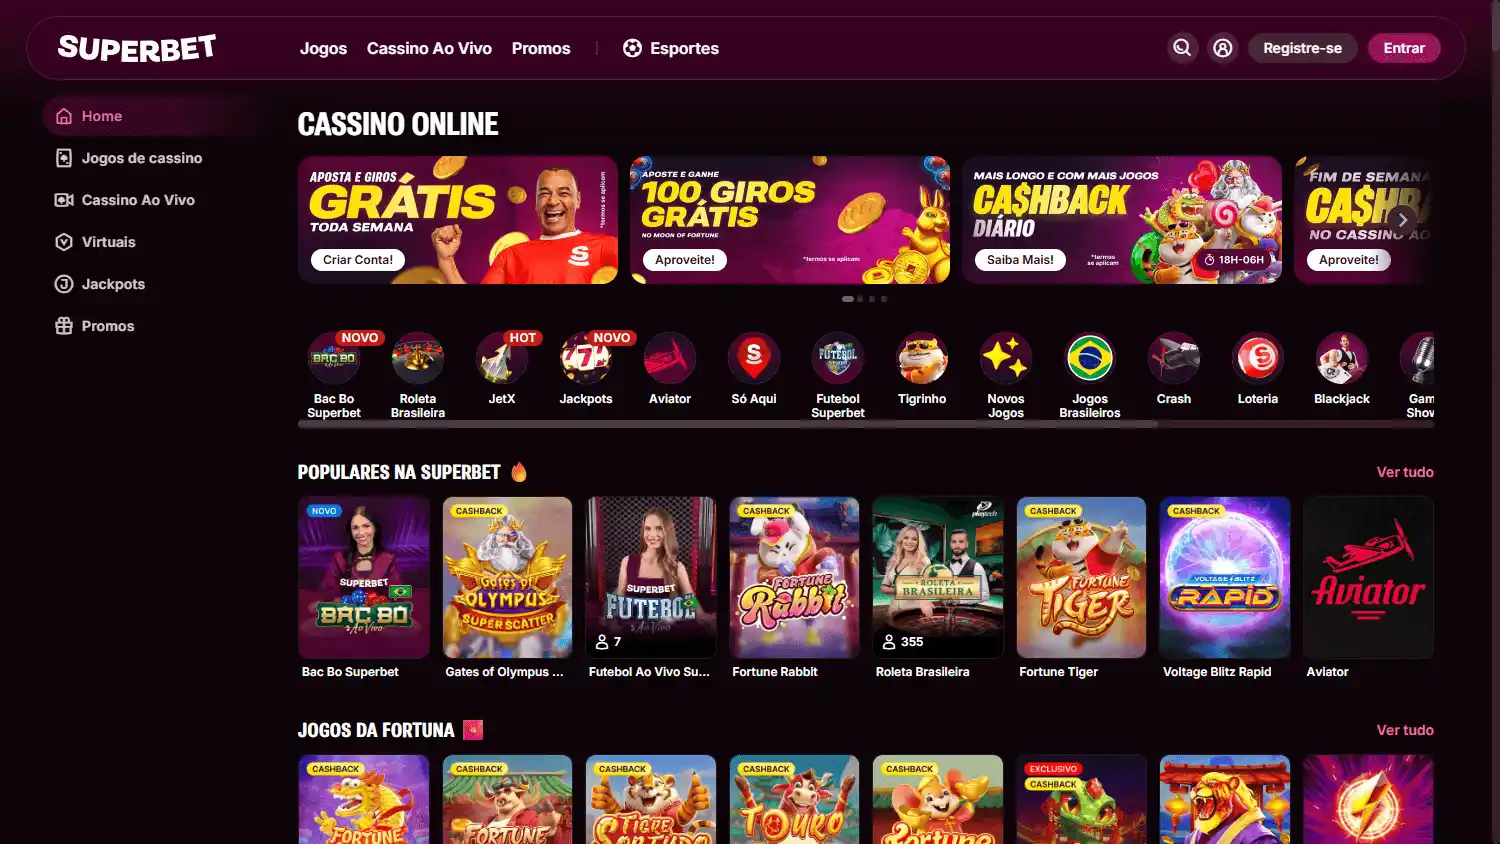Open the Fortune Rabbit game
Viewport: 1500px width, 844px height.
(x=794, y=577)
